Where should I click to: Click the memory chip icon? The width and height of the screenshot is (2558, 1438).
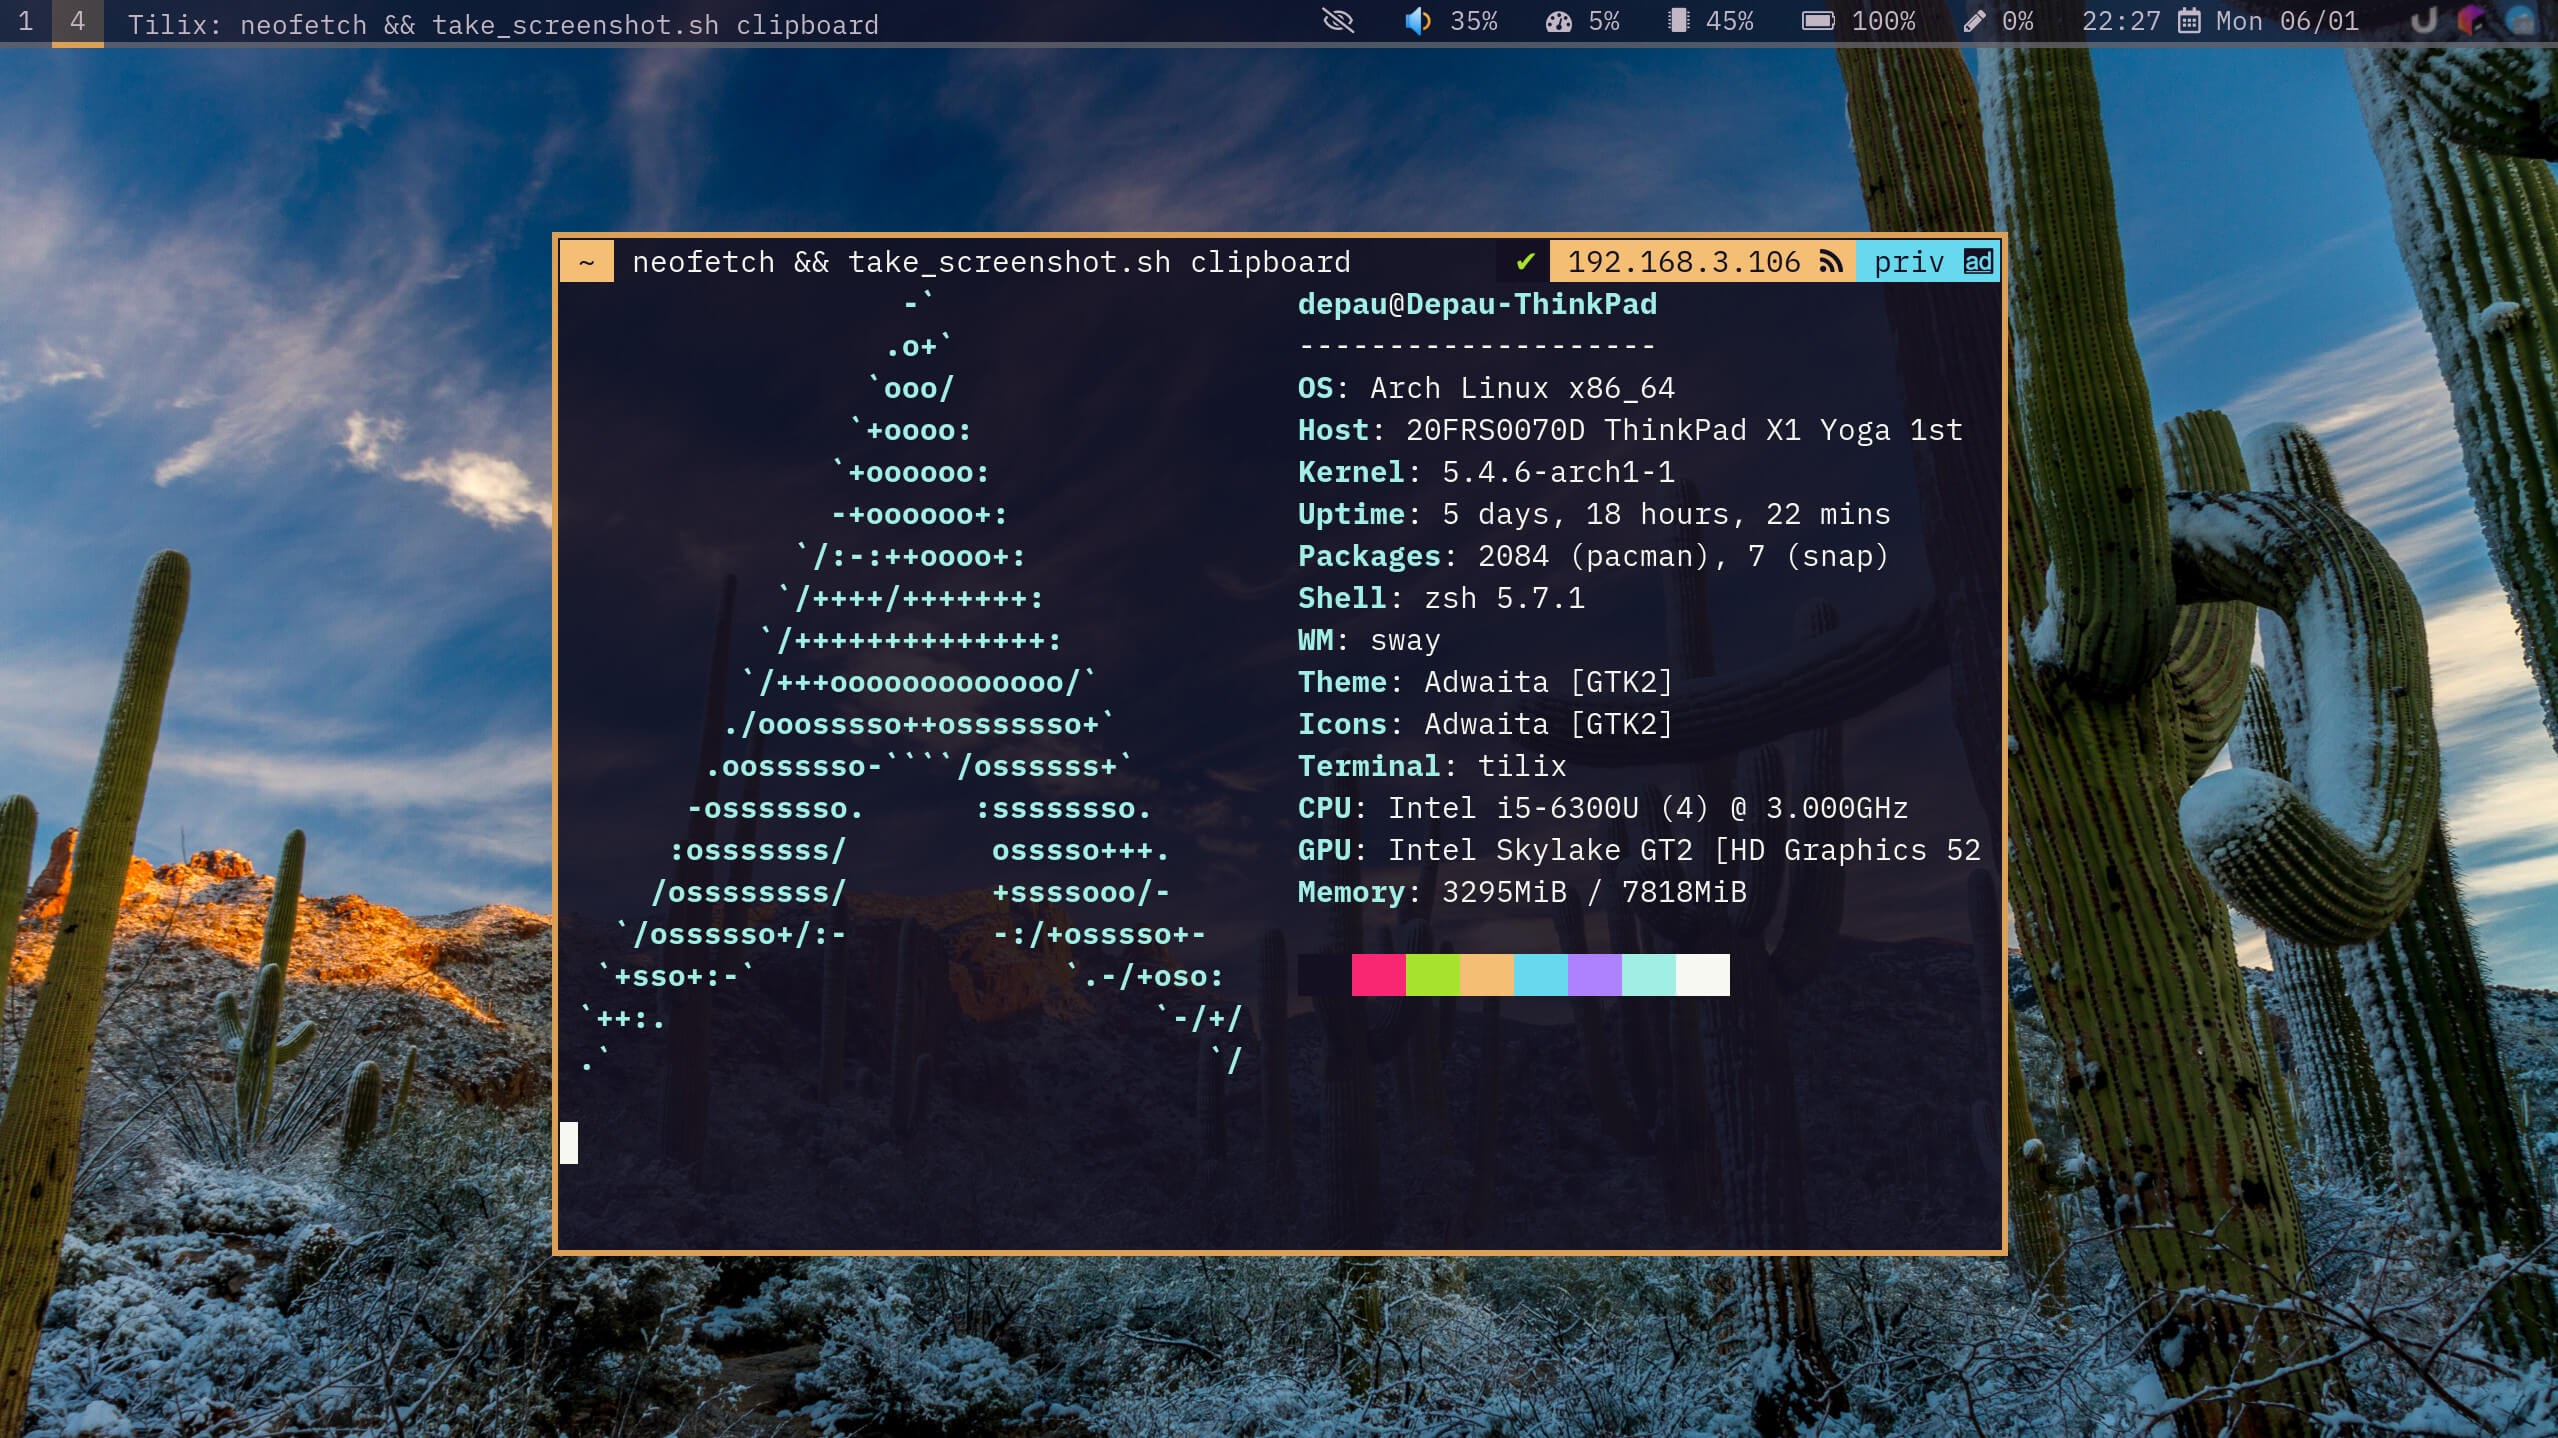tap(1678, 21)
